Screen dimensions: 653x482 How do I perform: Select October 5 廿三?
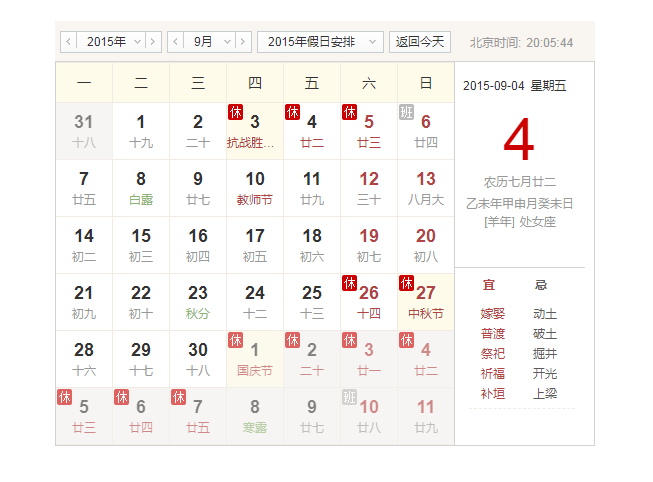click(x=84, y=416)
